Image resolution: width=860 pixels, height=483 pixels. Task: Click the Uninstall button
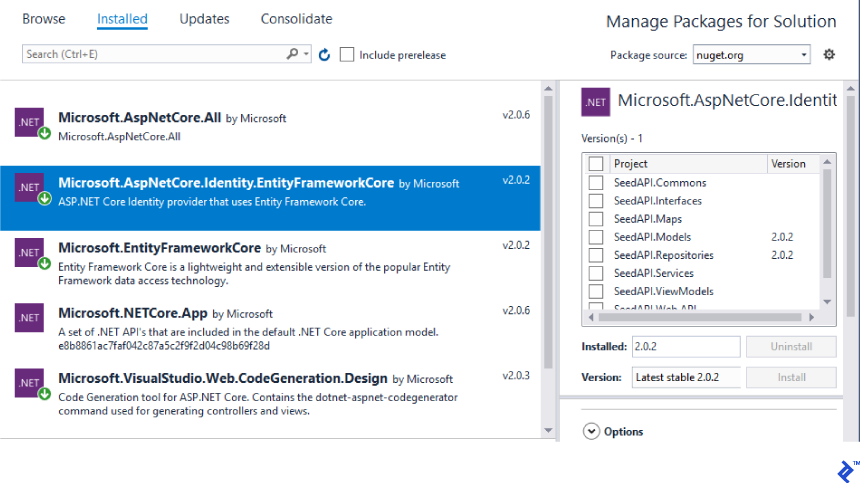coord(791,347)
